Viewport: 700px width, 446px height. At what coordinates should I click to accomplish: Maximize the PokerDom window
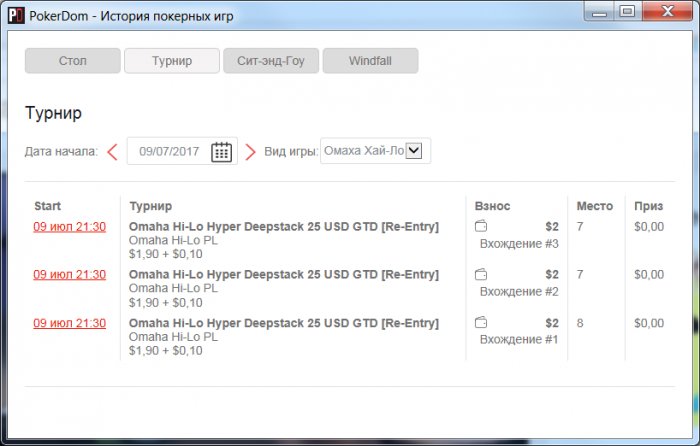coord(627,11)
